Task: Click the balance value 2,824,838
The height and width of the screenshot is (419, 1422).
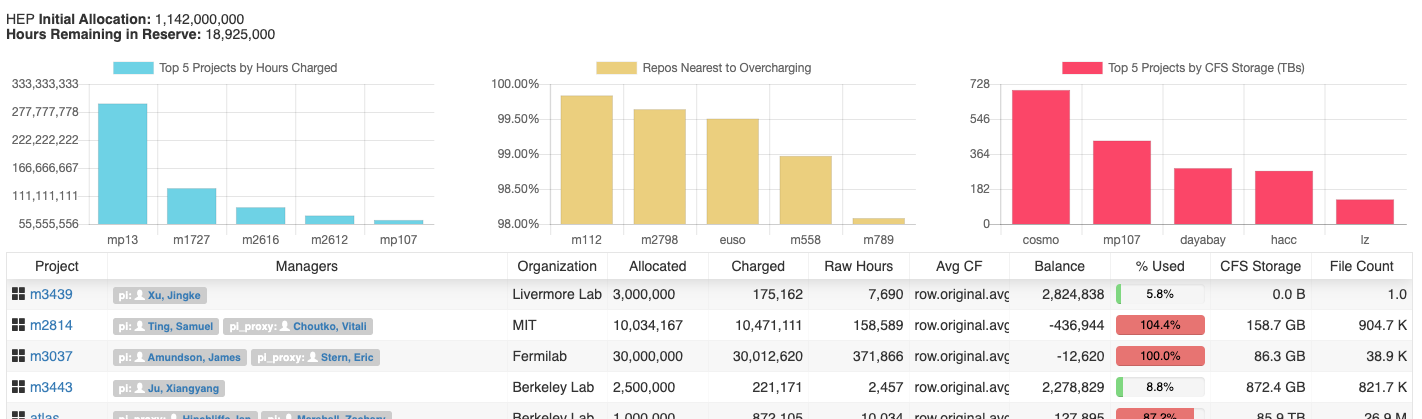Action: pos(1073,295)
